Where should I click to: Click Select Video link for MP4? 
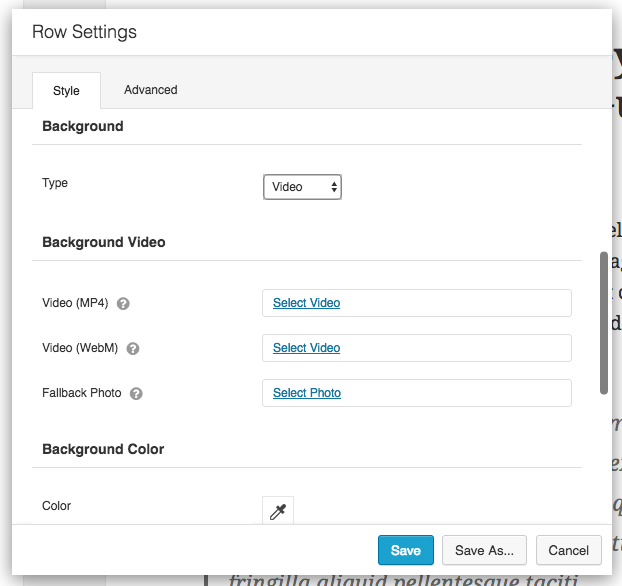click(x=306, y=303)
